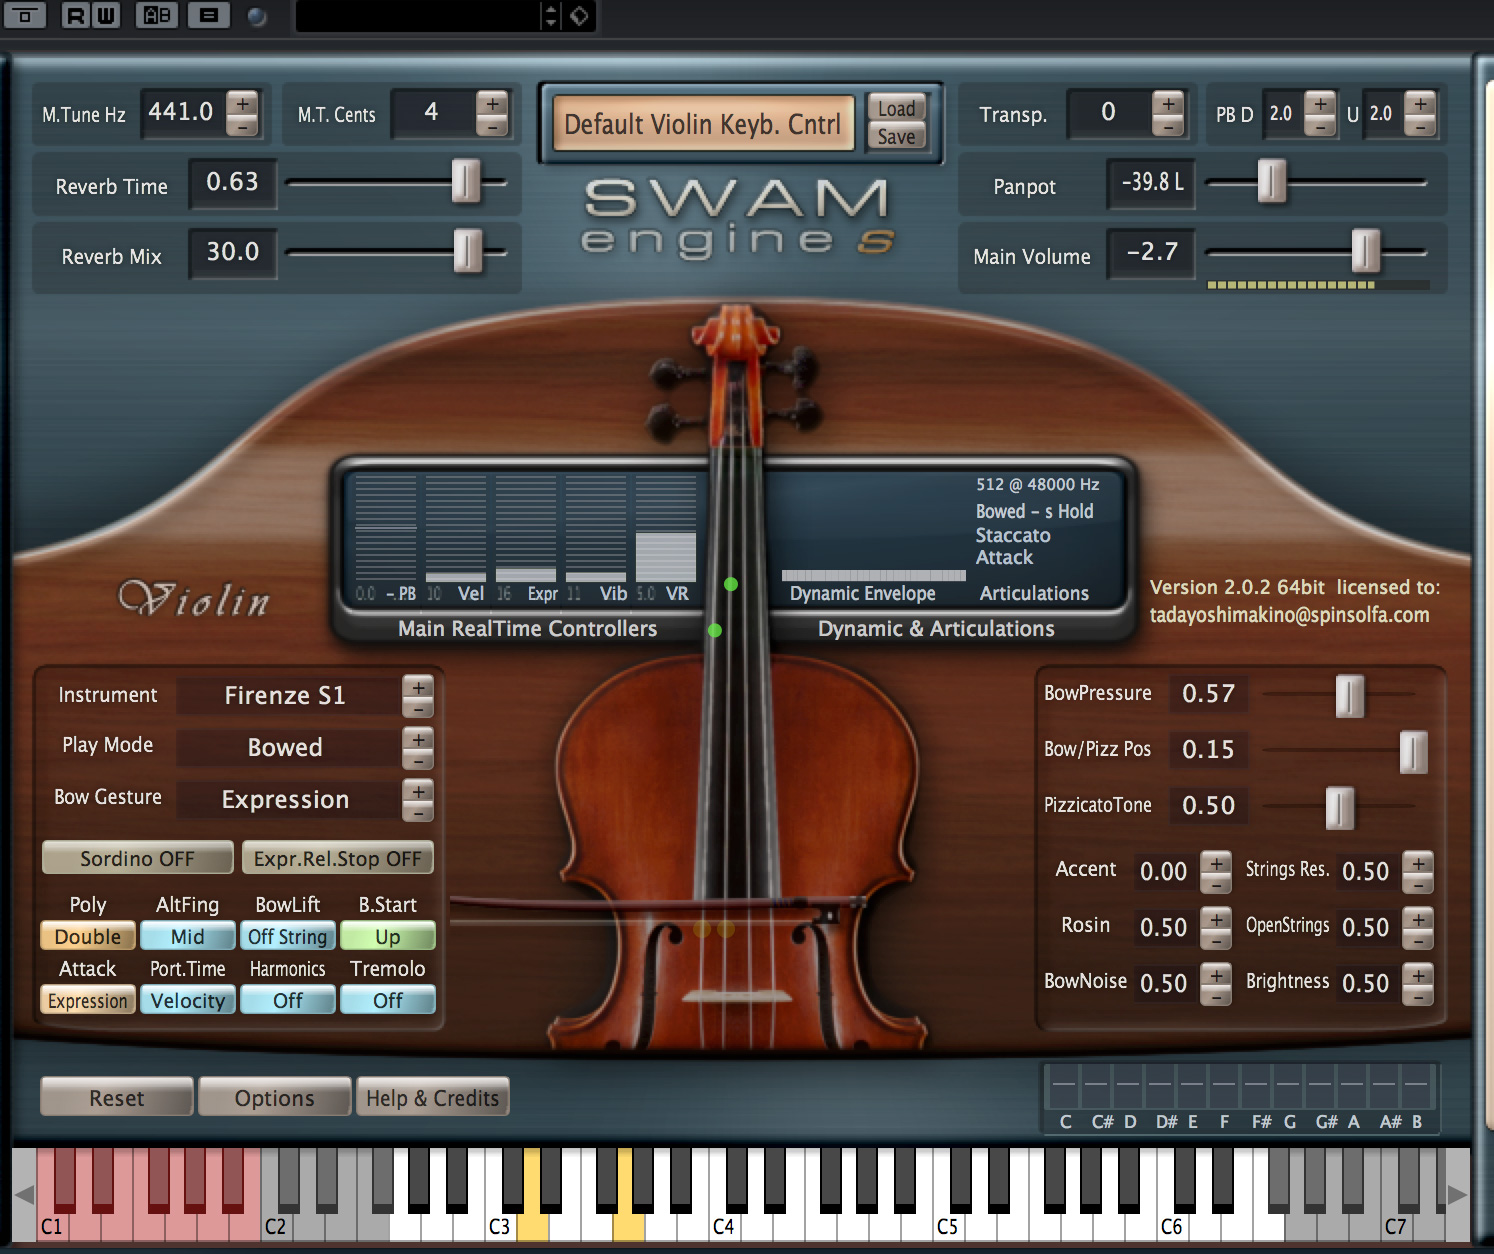The image size is (1494, 1254).
Task: Open Main RealTime Controllers panel
Action: (527, 628)
